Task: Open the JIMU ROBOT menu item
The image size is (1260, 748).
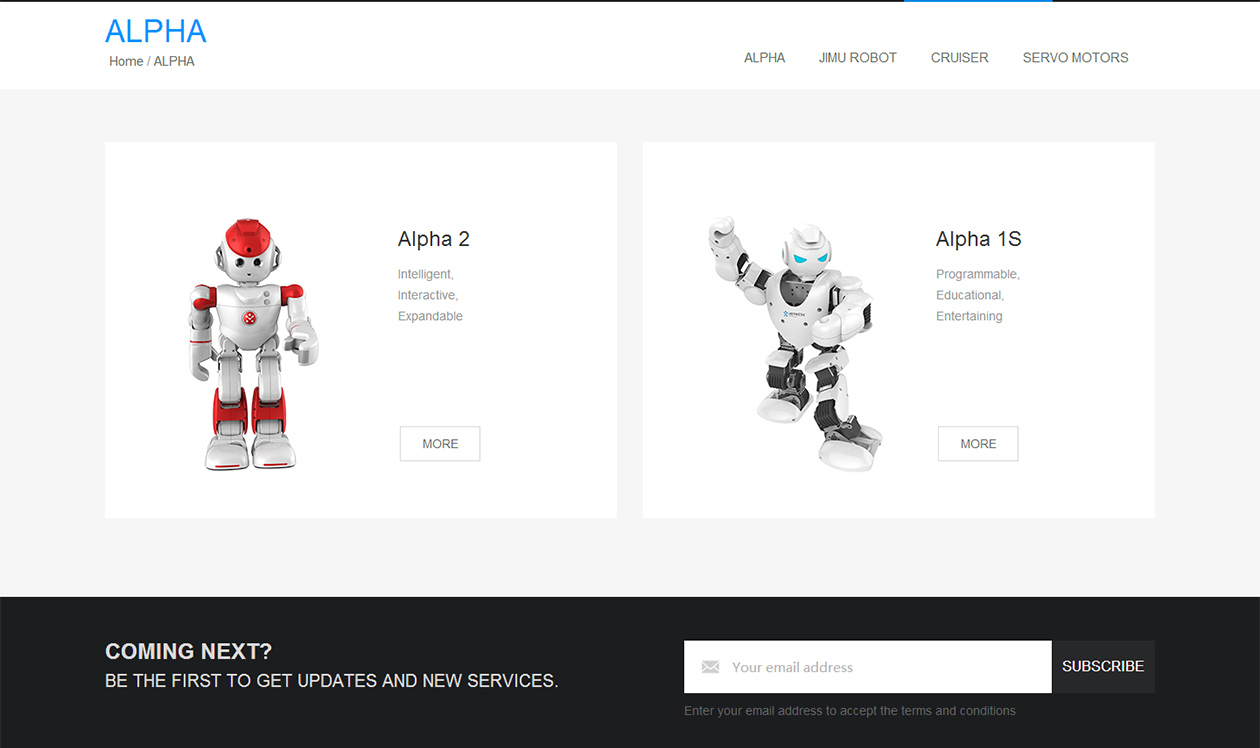Action: click(x=857, y=58)
